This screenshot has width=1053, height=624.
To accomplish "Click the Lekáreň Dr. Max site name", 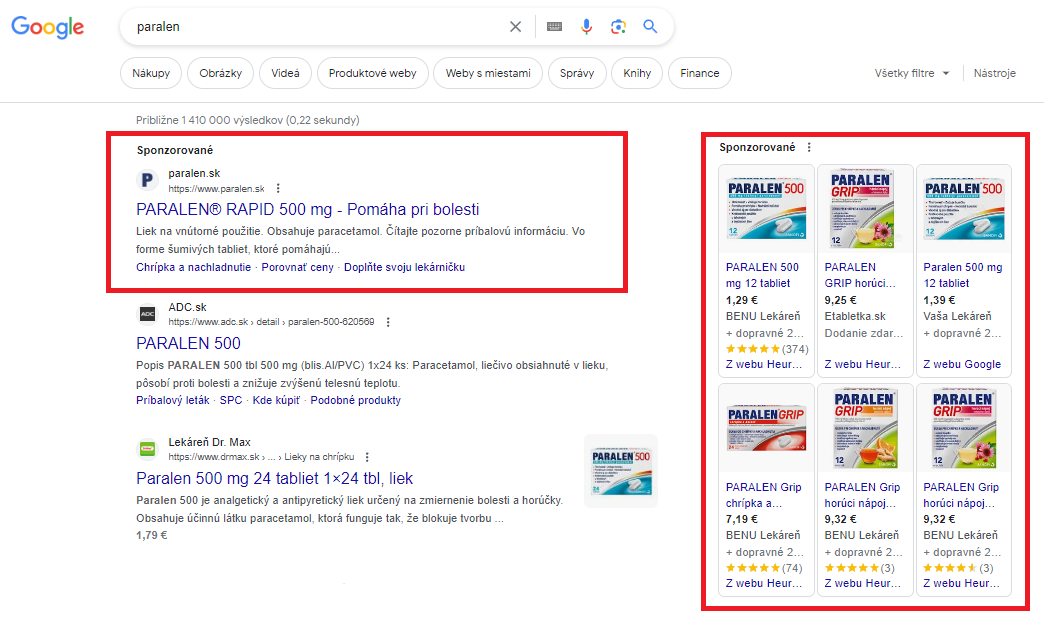I will [x=210, y=443].
